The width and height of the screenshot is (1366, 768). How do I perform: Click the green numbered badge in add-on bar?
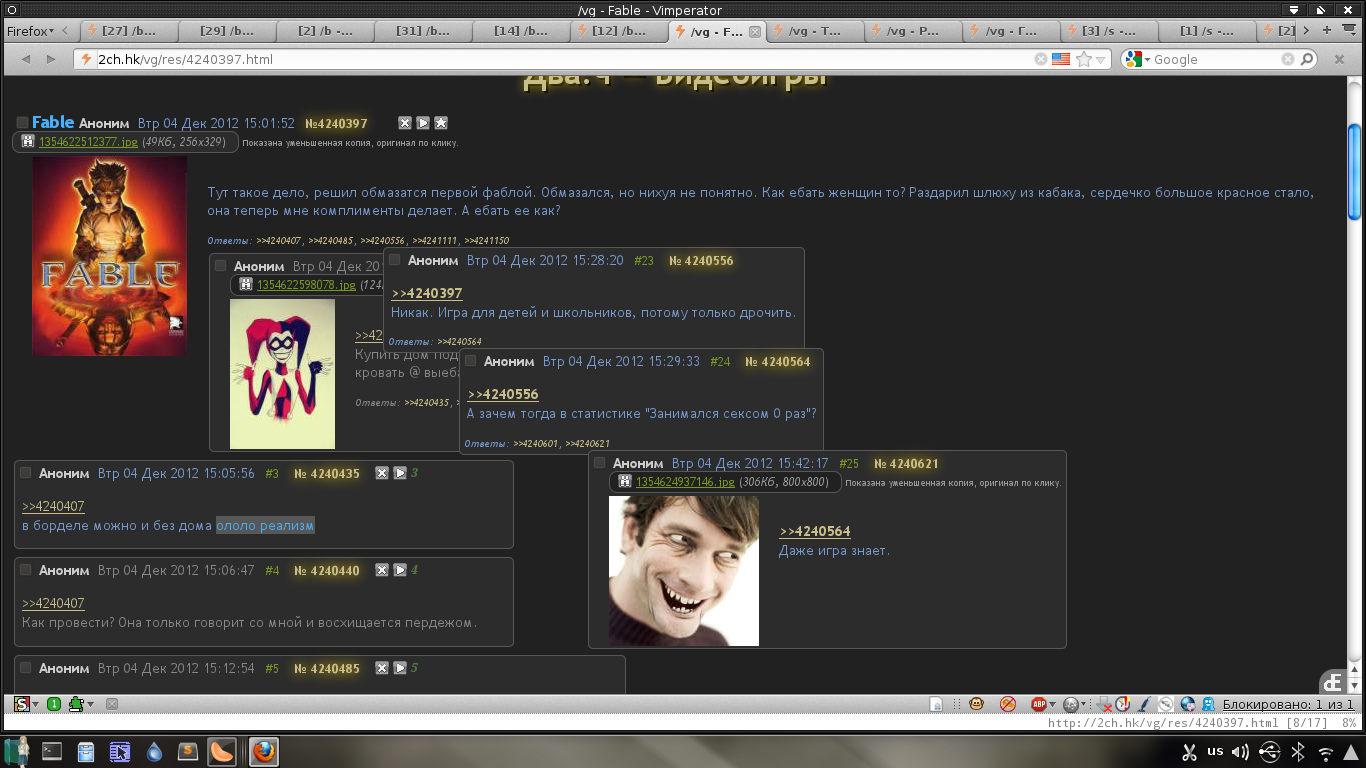click(x=54, y=704)
